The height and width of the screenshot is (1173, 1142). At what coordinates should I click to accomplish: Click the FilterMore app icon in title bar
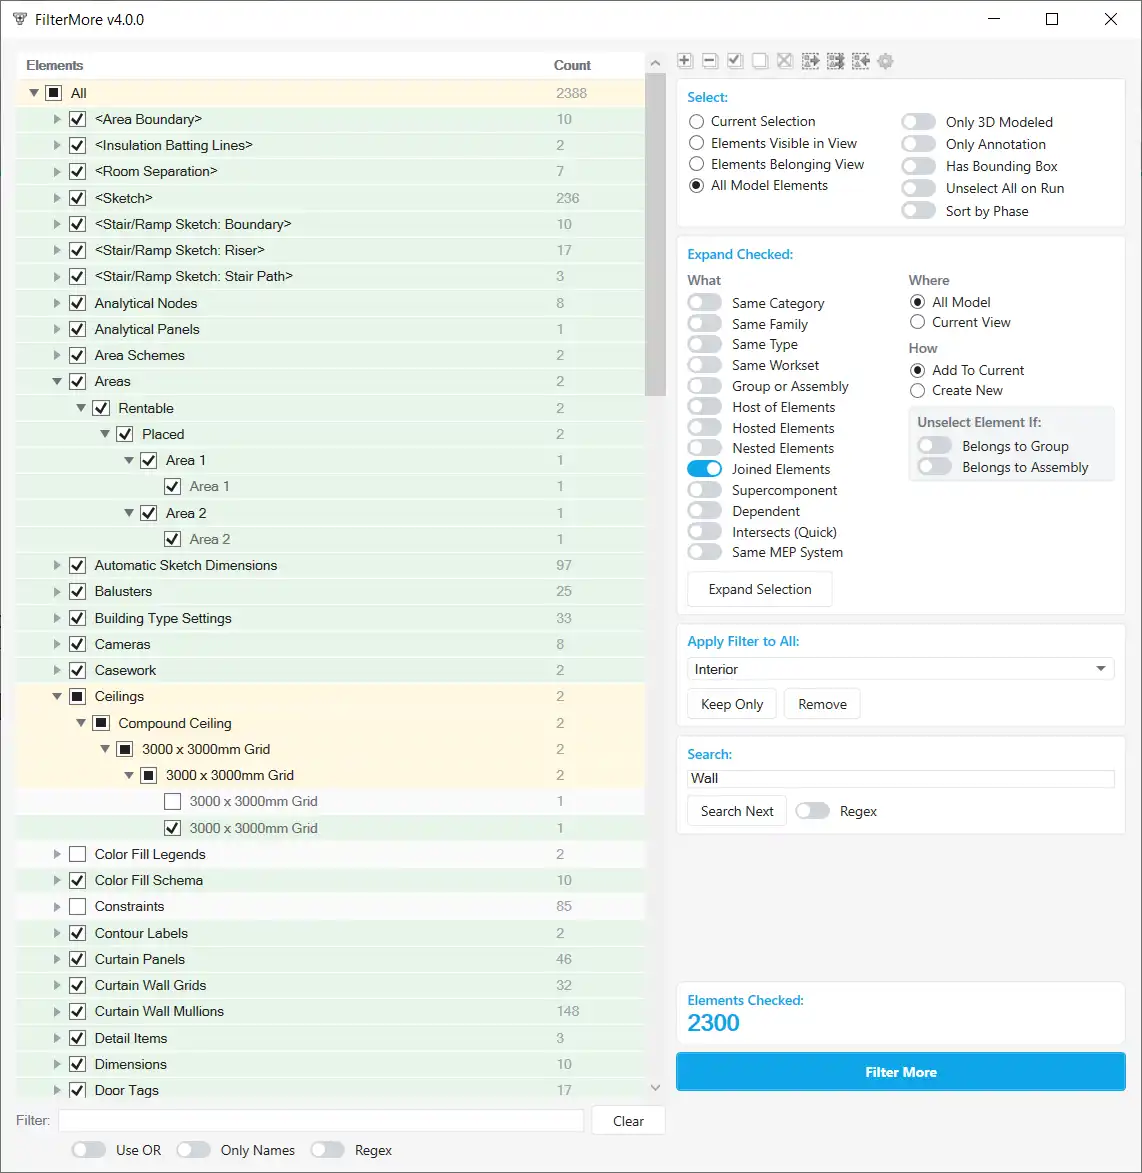coord(20,19)
